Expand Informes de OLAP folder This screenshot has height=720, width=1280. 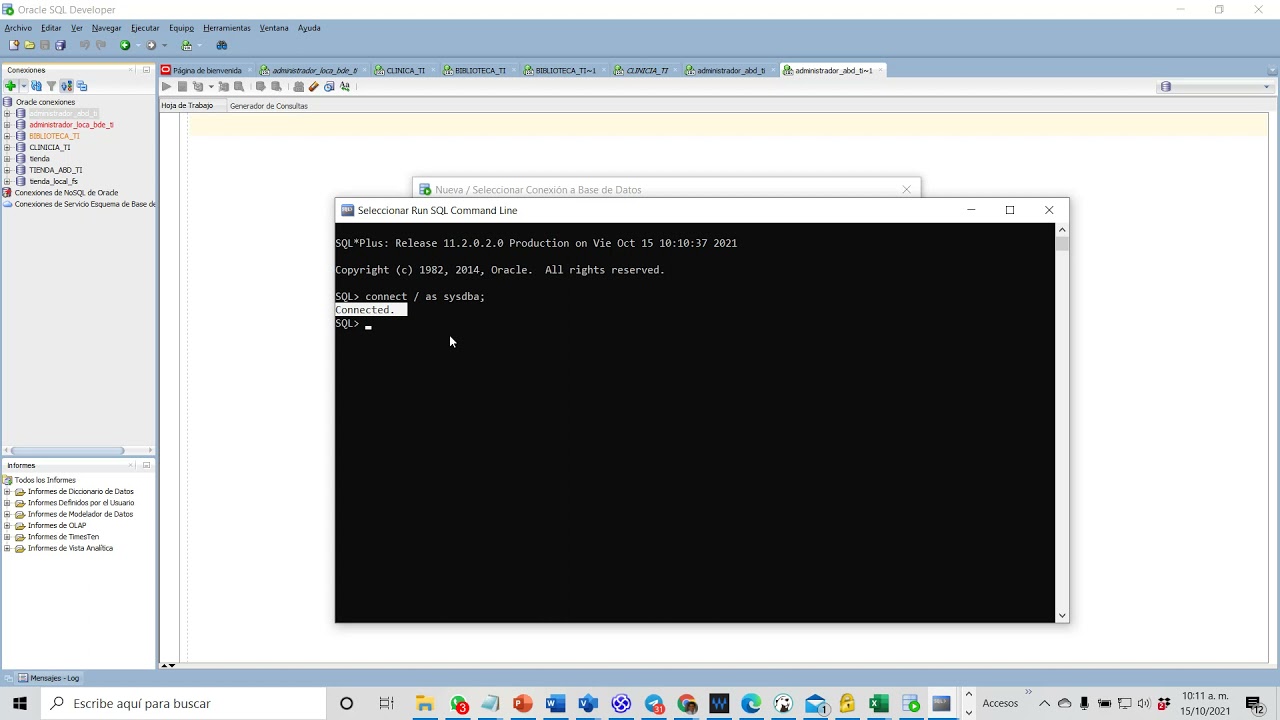[7, 526]
